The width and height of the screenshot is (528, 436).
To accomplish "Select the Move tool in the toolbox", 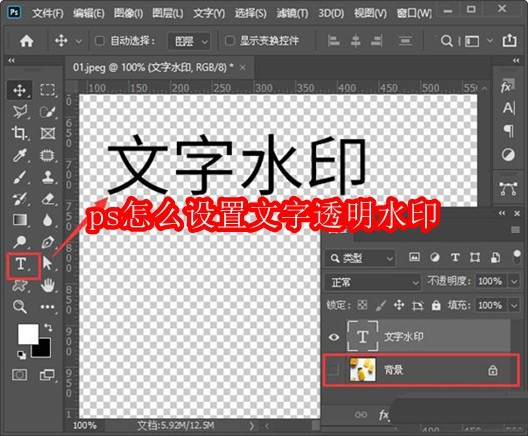I will point(20,90).
